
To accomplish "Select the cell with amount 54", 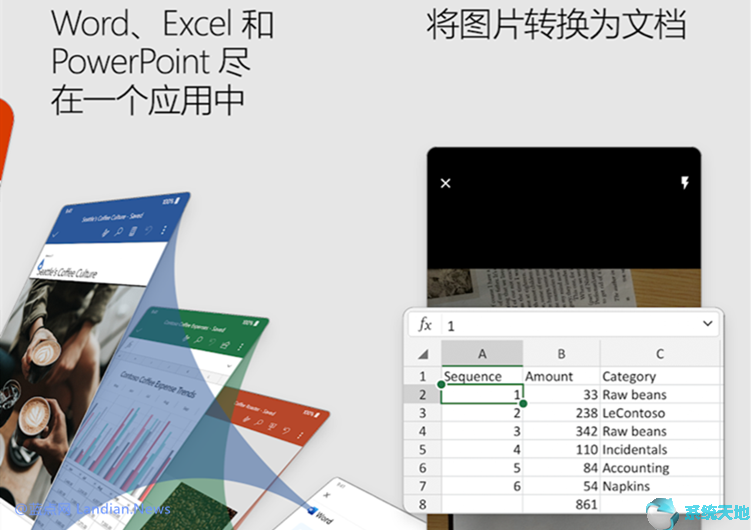I will click(x=561, y=485).
